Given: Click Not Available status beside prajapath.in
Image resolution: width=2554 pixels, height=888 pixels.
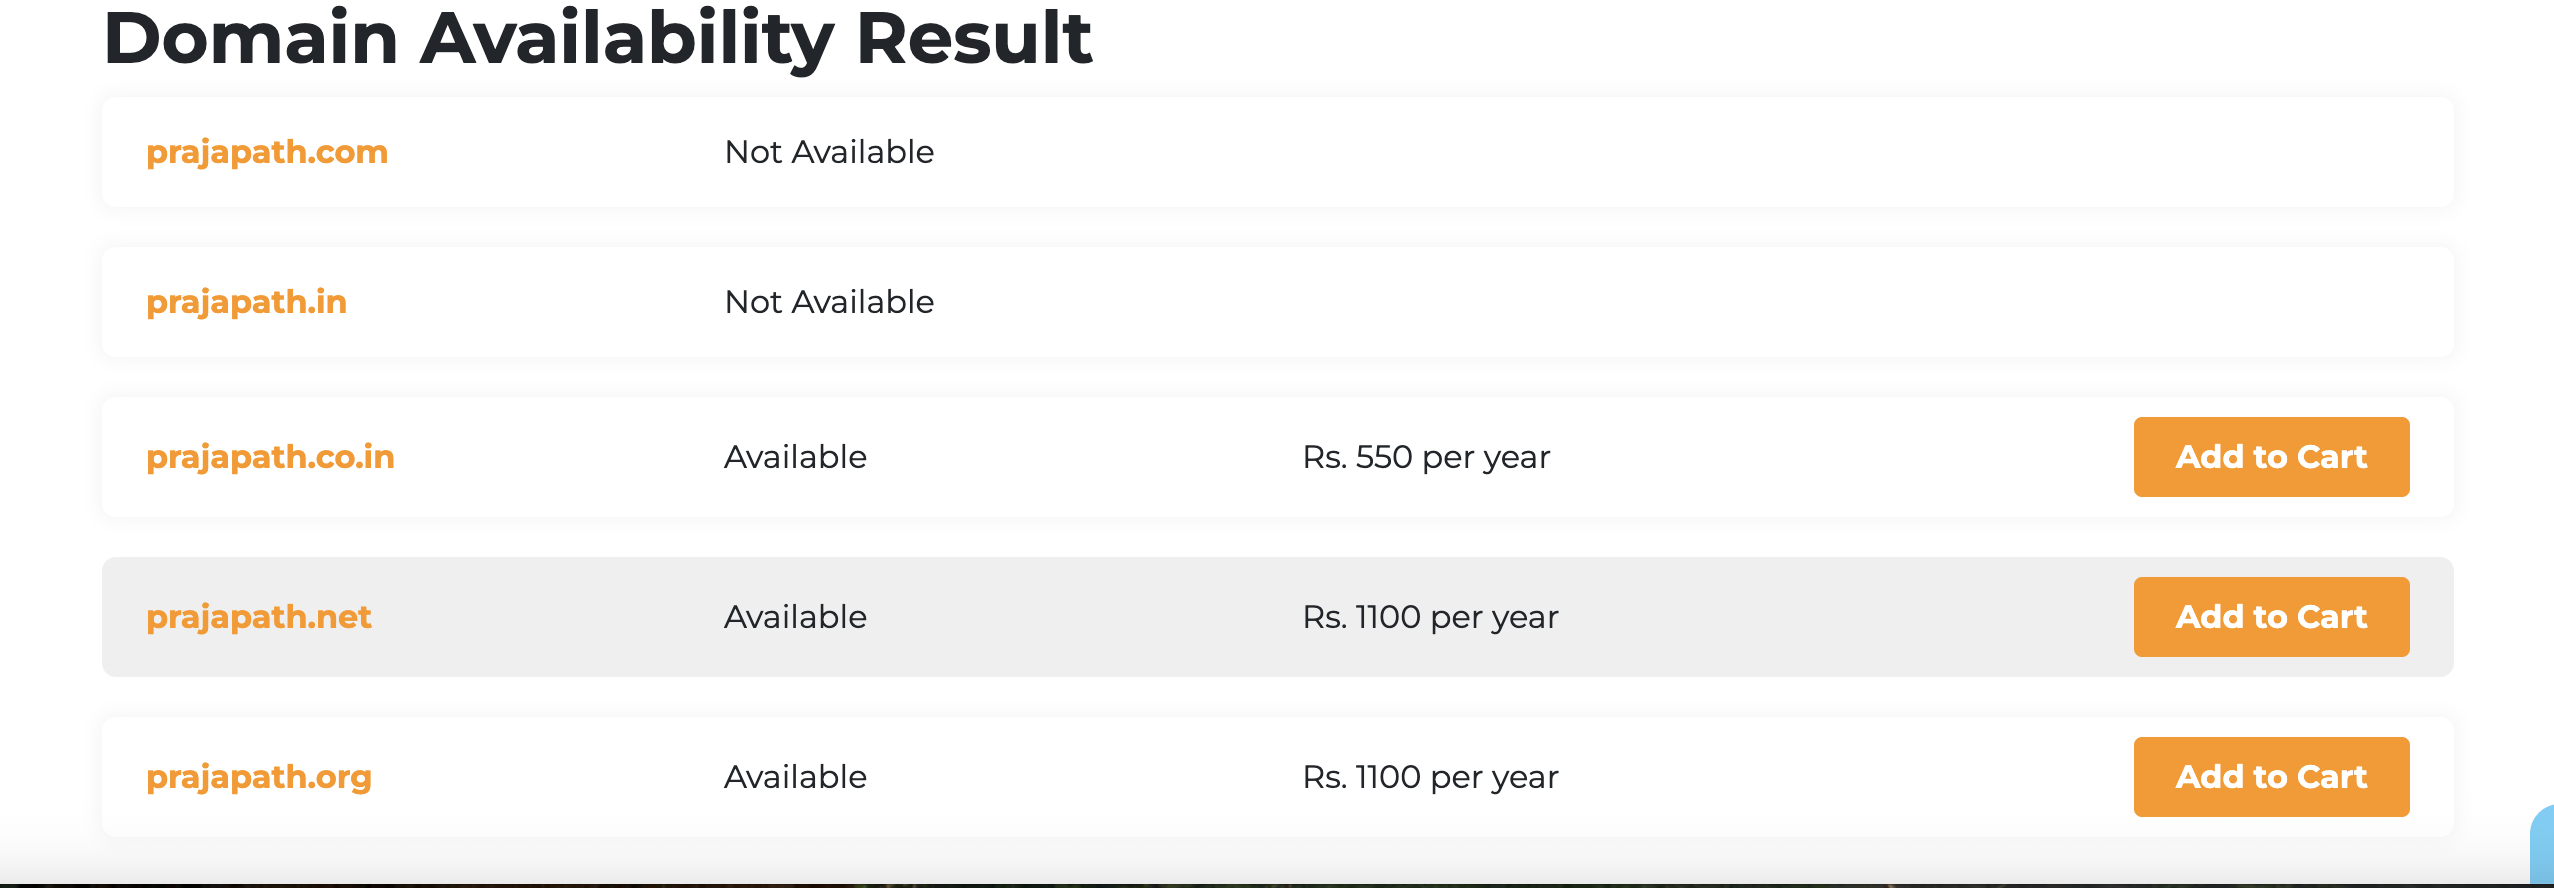Looking at the screenshot, I should tap(829, 302).
